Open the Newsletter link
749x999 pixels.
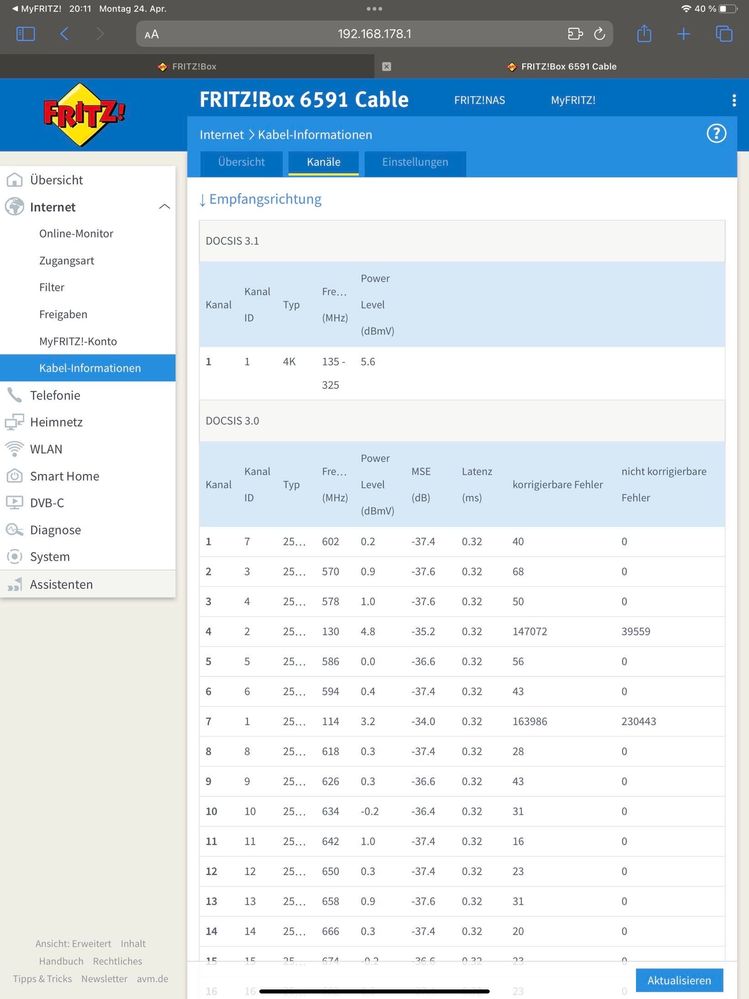pyautogui.click(x=104, y=979)
